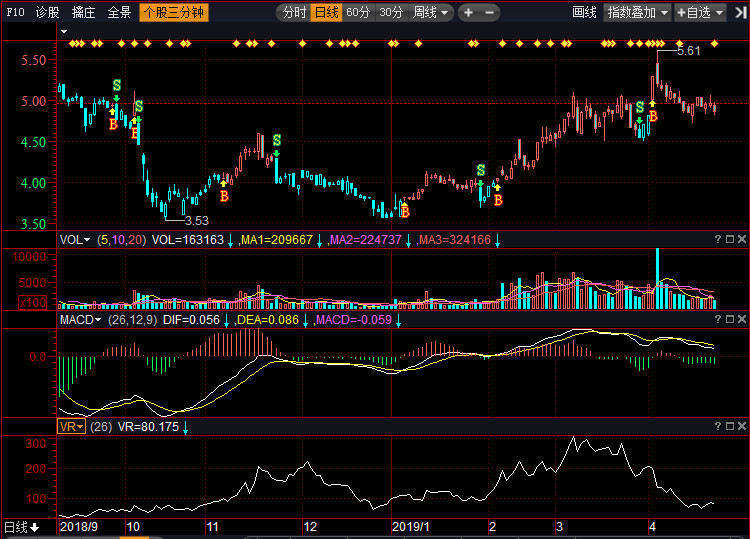
Task: Maximize the VR indicator panel
Action: tap(730, 426)
